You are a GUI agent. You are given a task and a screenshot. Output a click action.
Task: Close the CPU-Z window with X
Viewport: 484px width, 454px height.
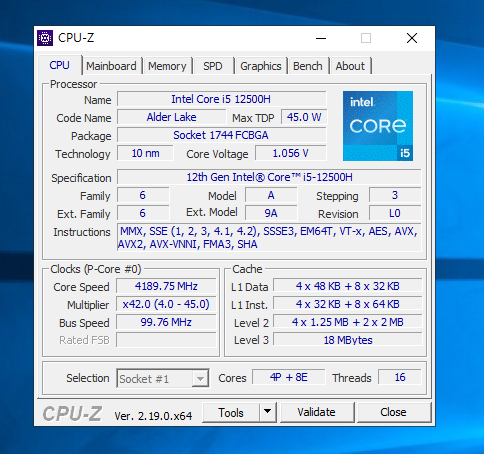click(412, 38)
